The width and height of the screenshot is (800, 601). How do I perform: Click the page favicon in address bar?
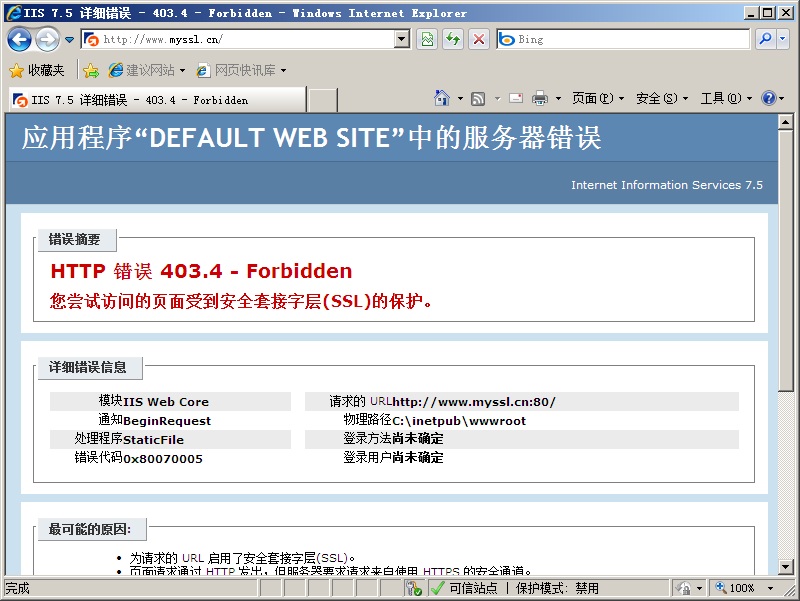[91, 39]
